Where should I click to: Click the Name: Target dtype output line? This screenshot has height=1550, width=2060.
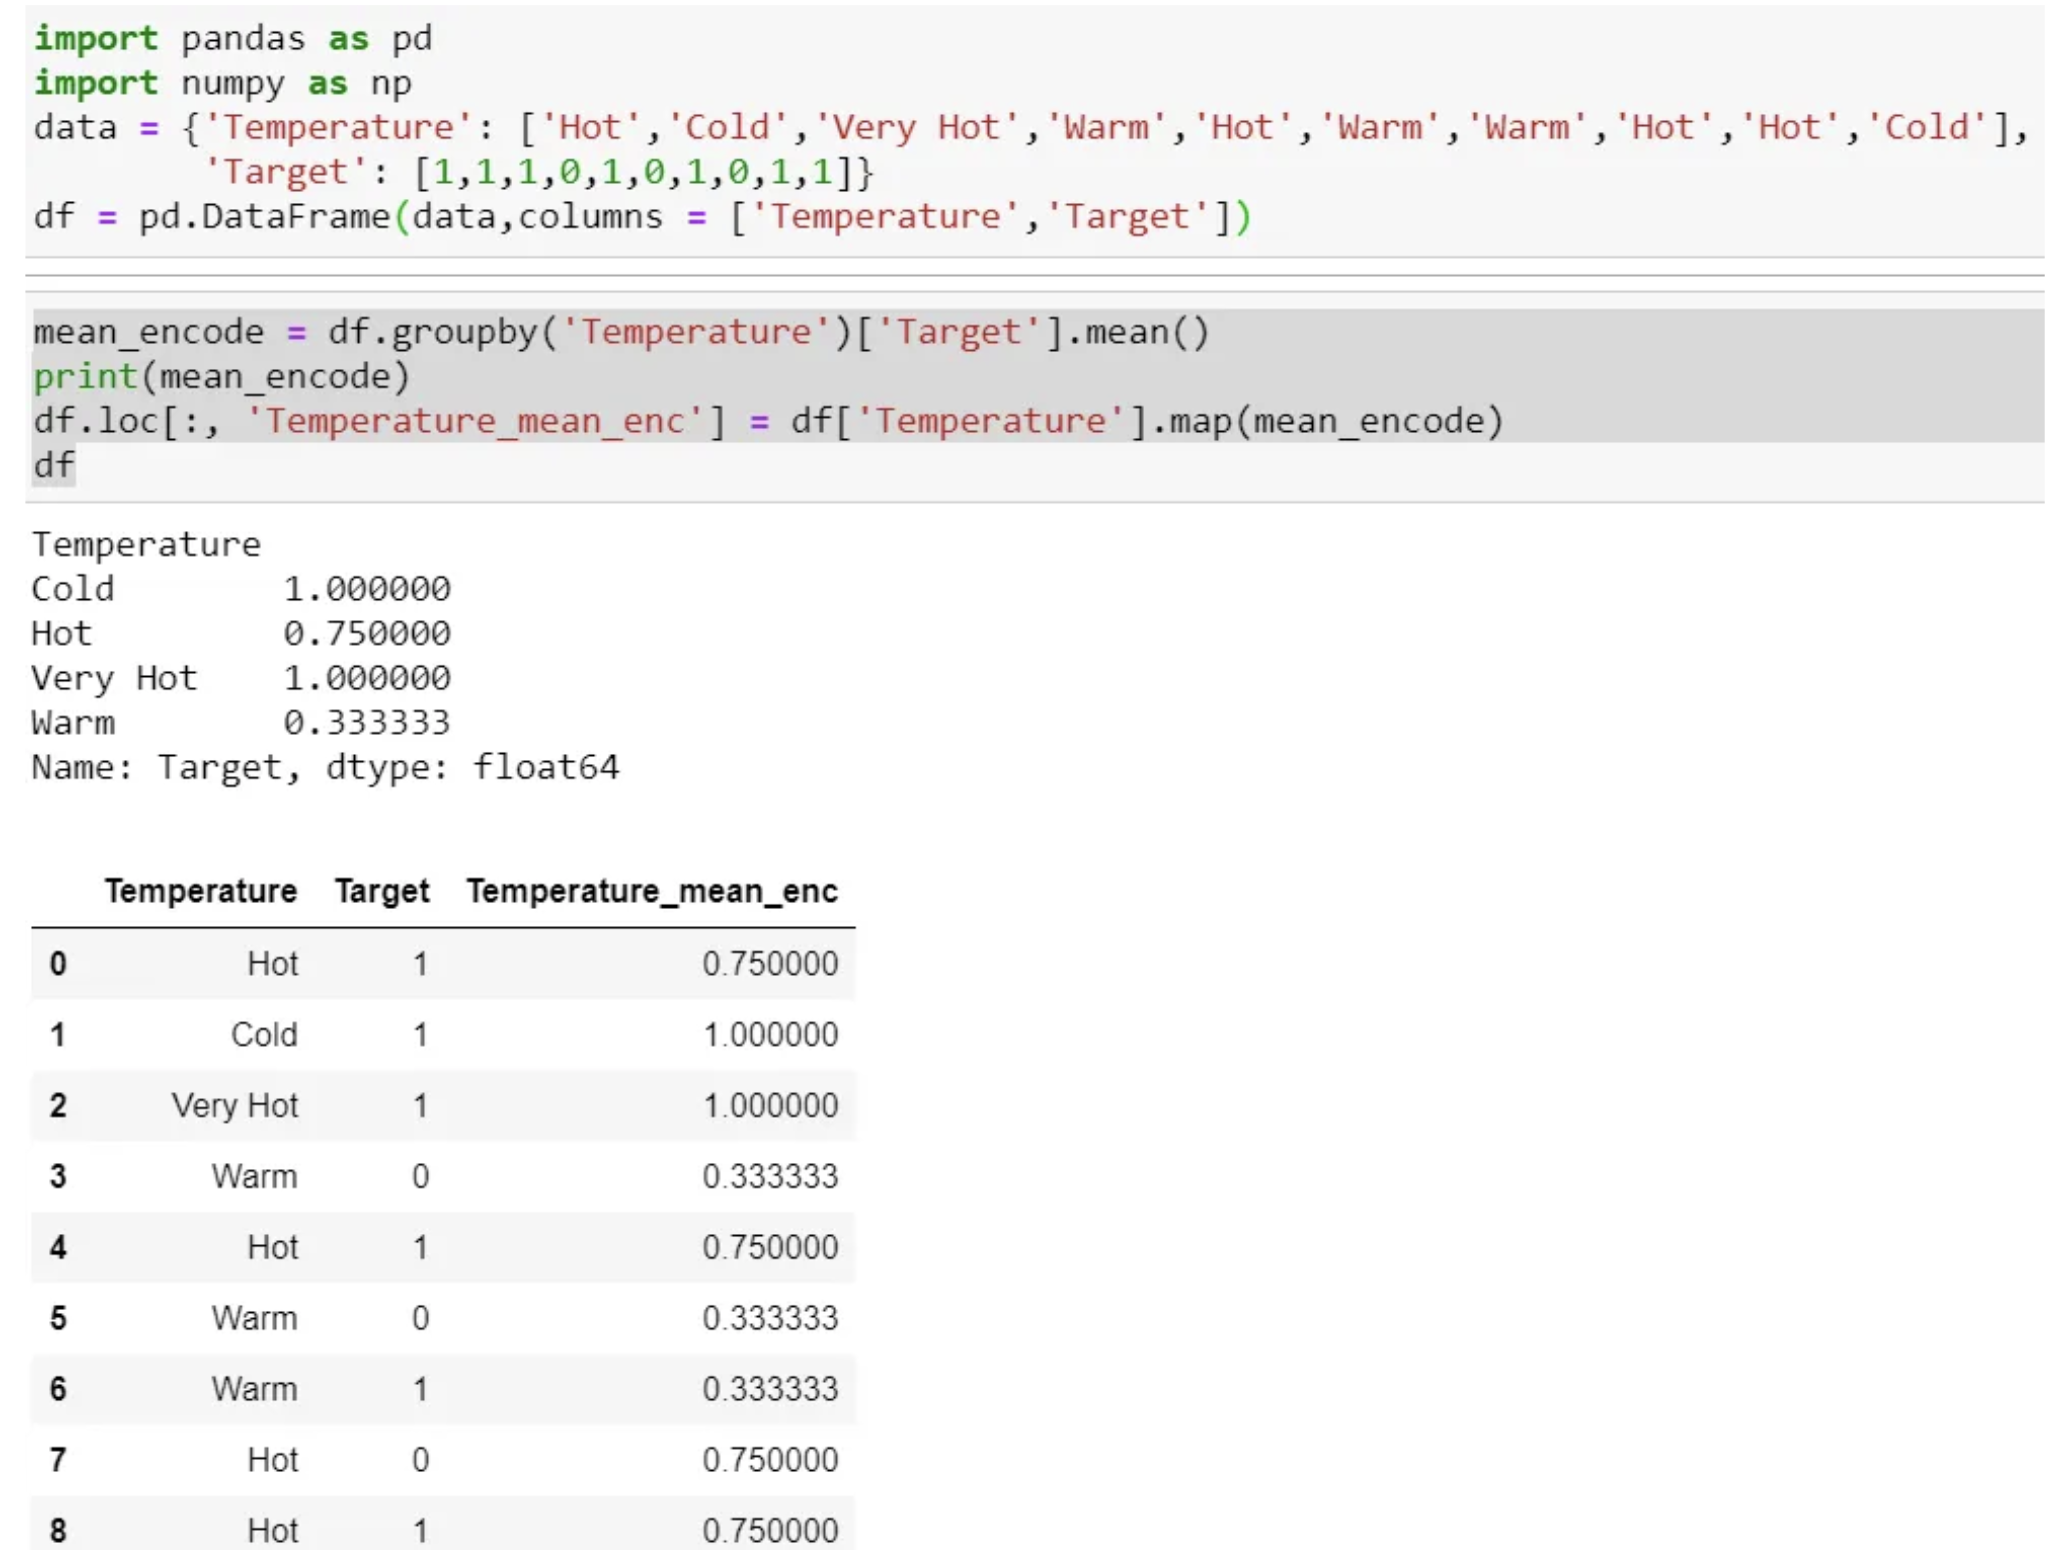coord(325,768)
